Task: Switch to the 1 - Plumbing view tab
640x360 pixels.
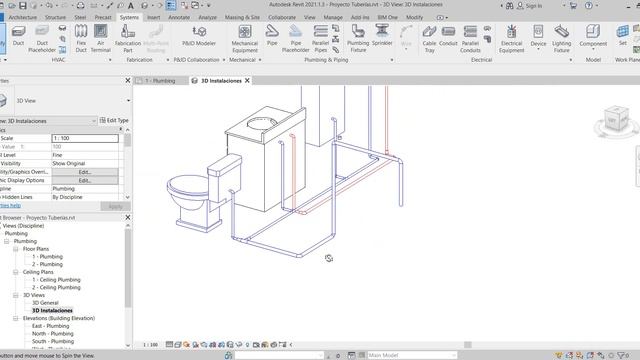Action: 160,81
